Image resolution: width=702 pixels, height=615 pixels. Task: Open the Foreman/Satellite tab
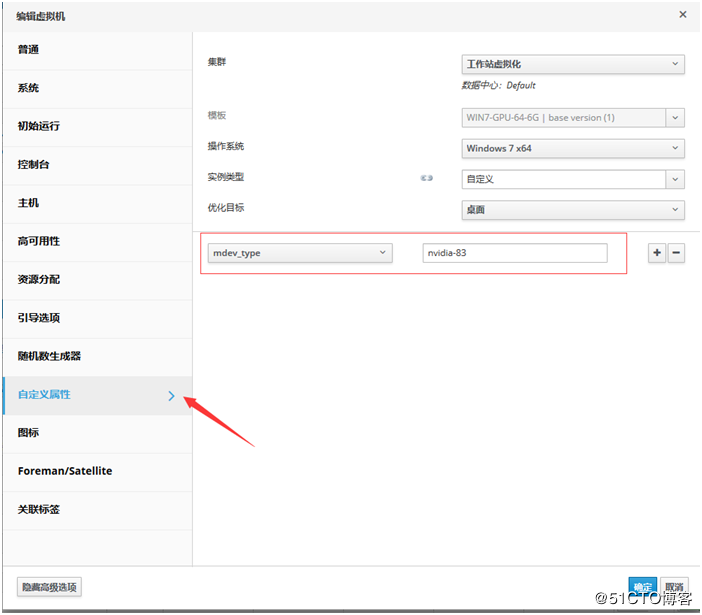pyautogui.click(x=98, y=472)
